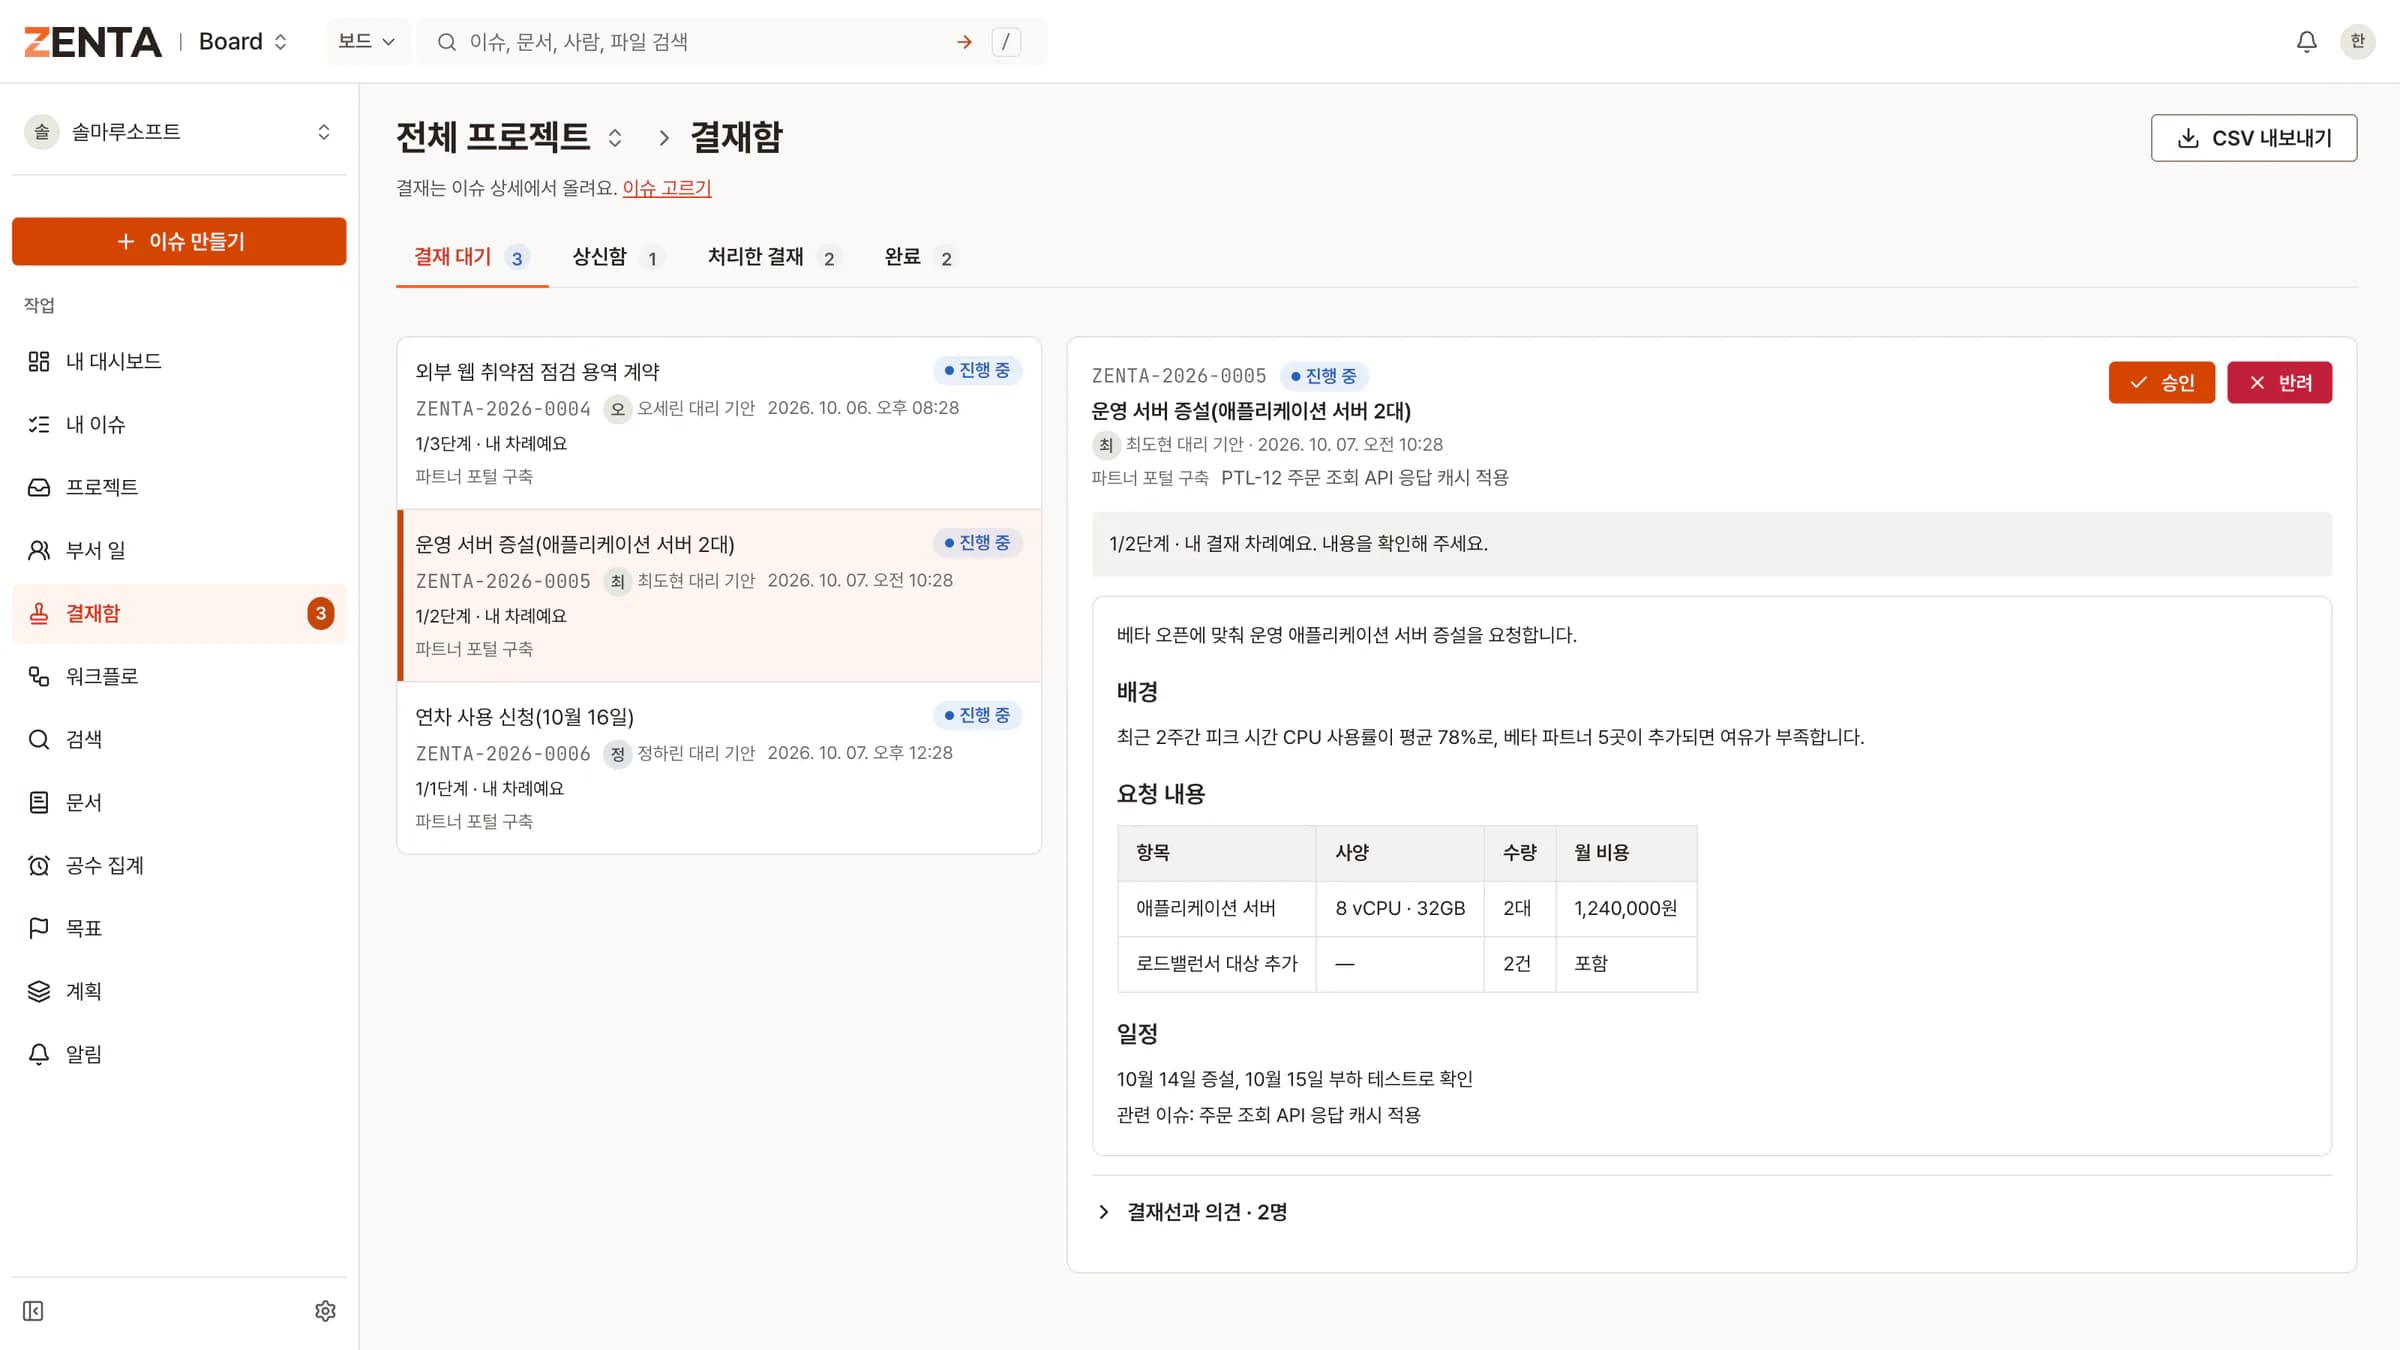Click 정하린 avatar in leave request card
Image resolution: width=2400 pixels, height=1350 pixels.
coord(617,754)
